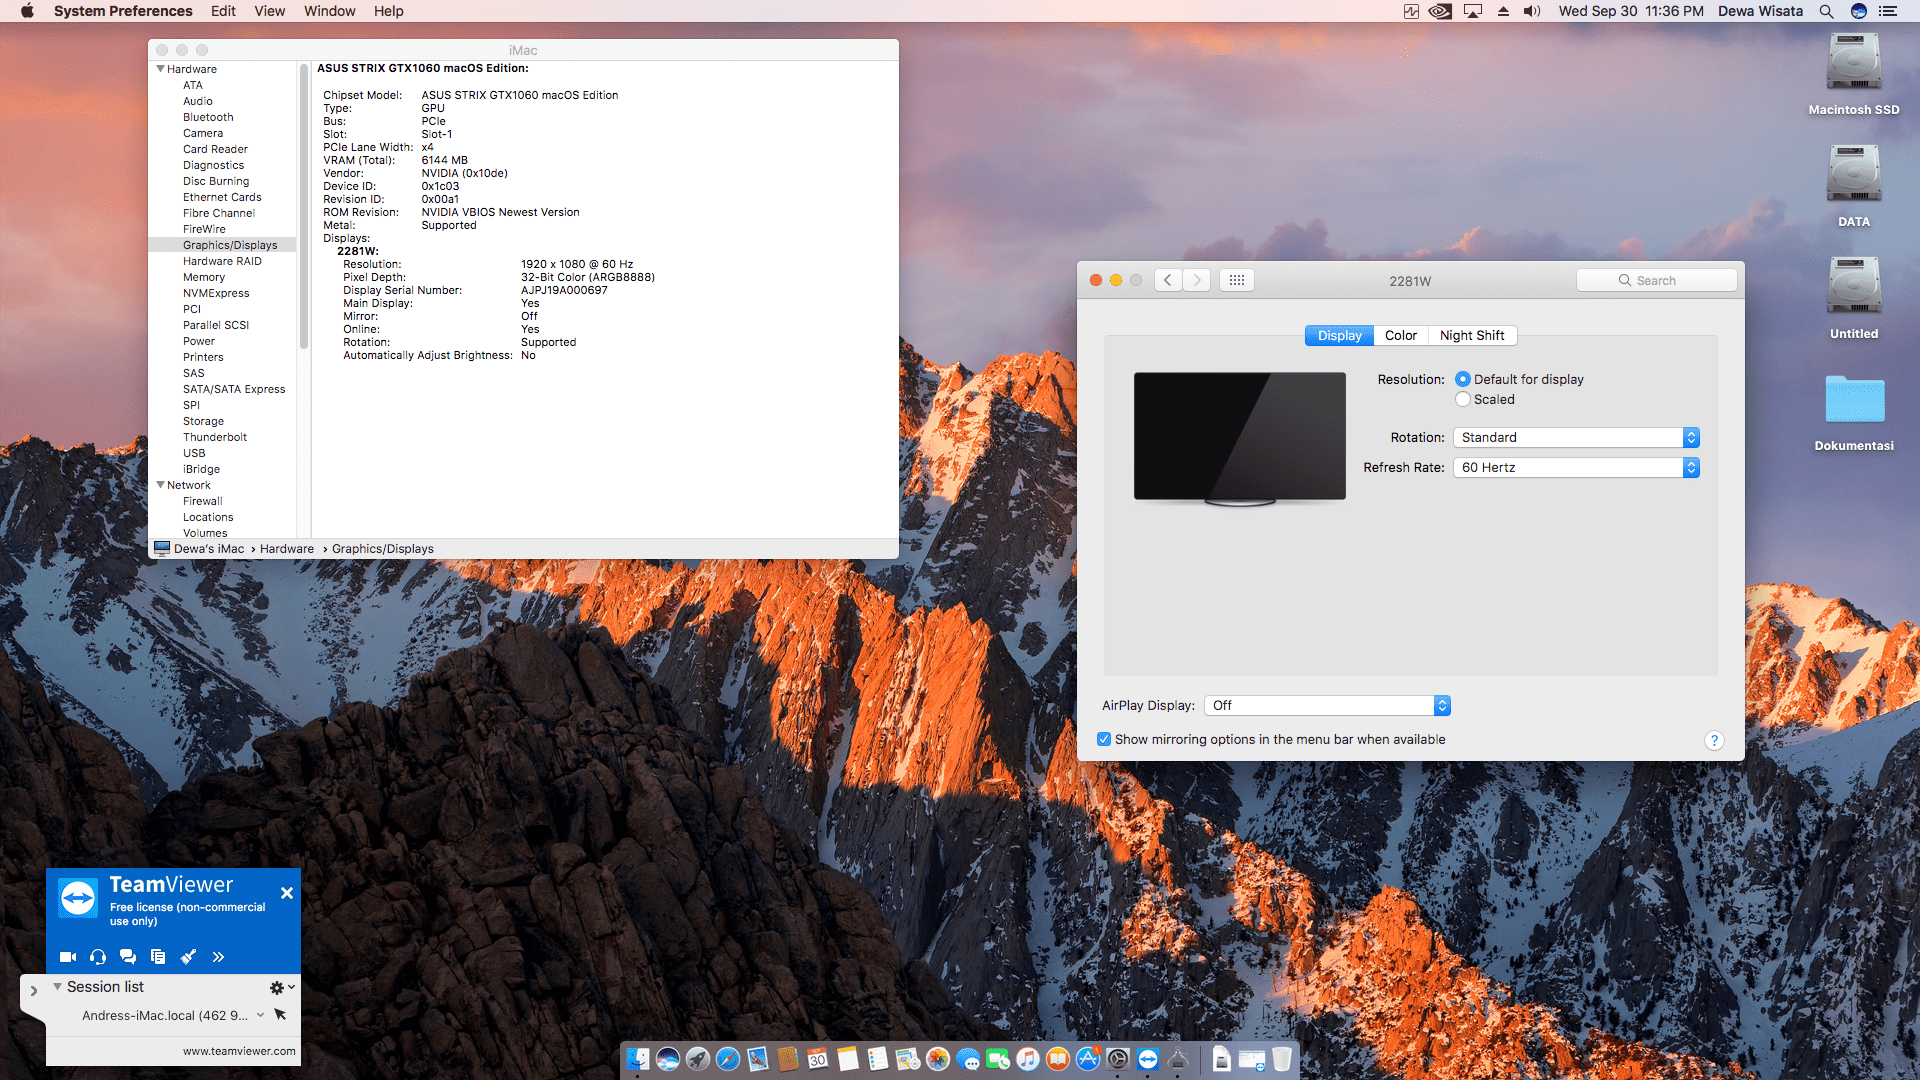Click the TeamViewer headset audio icon
Image resolution: width=1920 pixels, height=1080 pixels.
tap(98, 957)
